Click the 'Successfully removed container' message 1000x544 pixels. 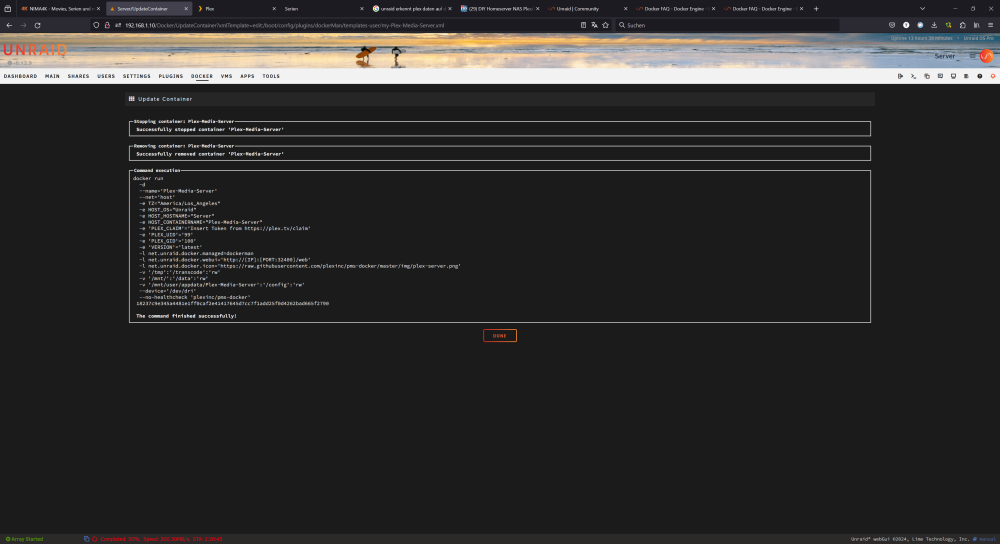click(210, 154)
